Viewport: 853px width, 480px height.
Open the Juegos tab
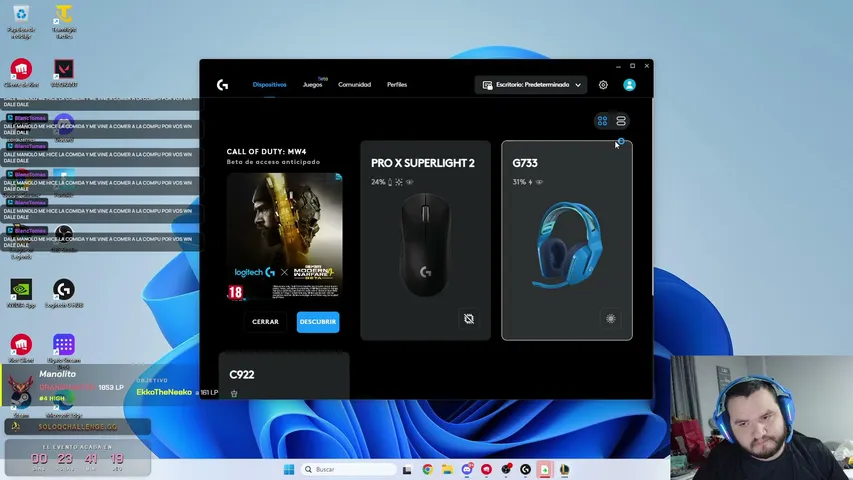(x=312, y=85)
